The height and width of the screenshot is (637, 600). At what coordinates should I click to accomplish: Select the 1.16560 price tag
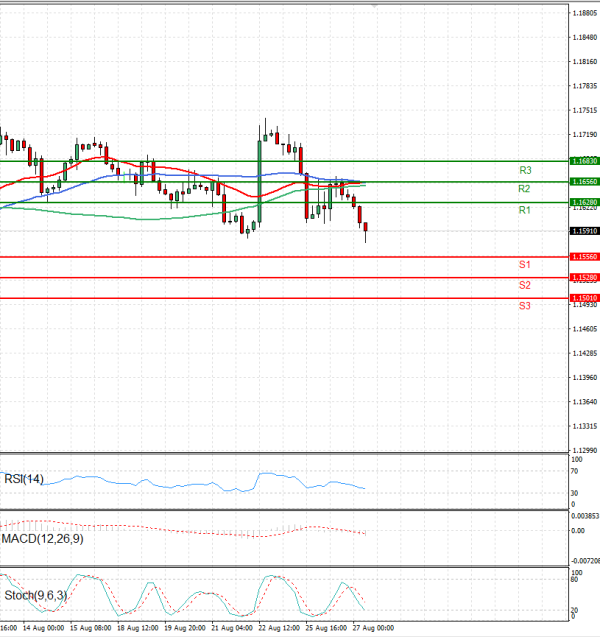pos(585,182)
